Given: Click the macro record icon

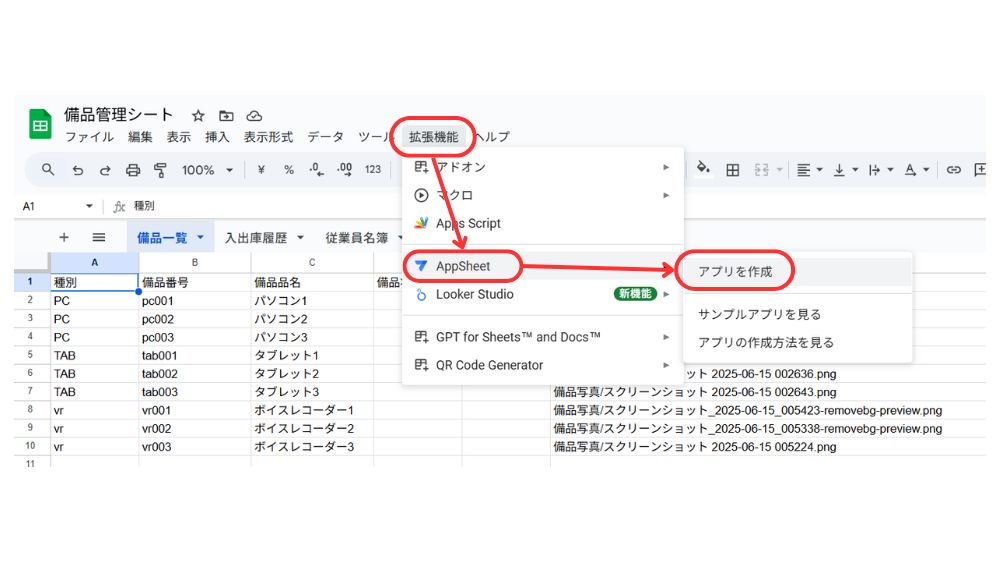Looking at the screenshot, I should tap(421, 195).
